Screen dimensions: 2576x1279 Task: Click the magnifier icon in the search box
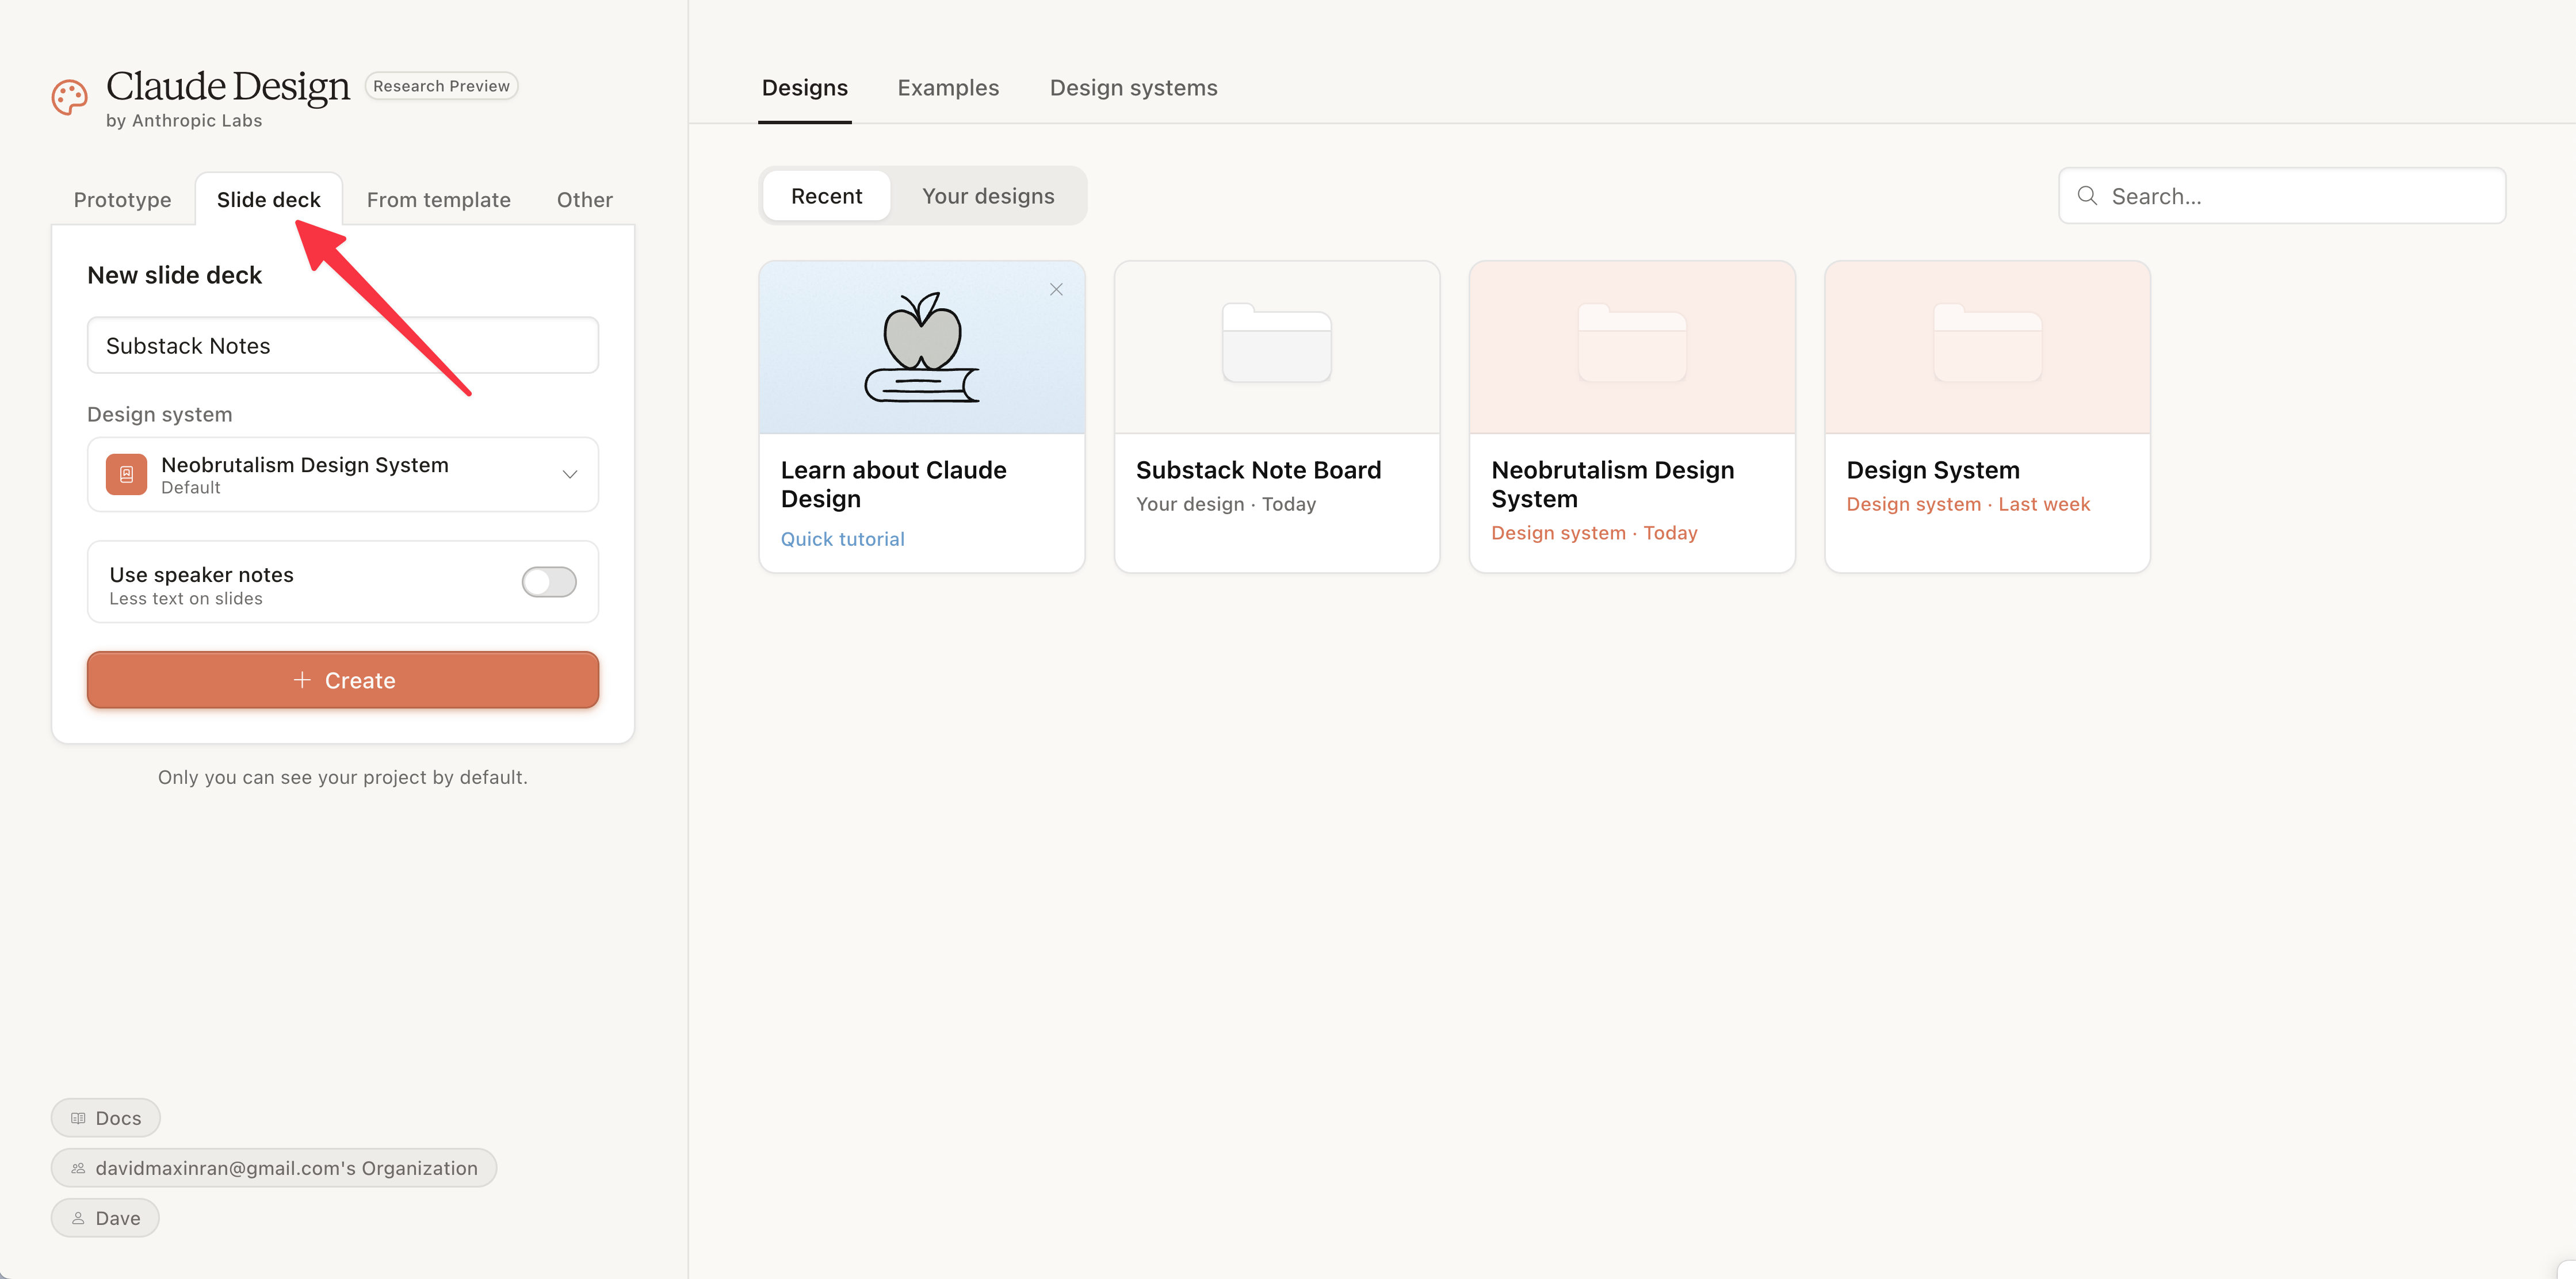[2087, 196]
